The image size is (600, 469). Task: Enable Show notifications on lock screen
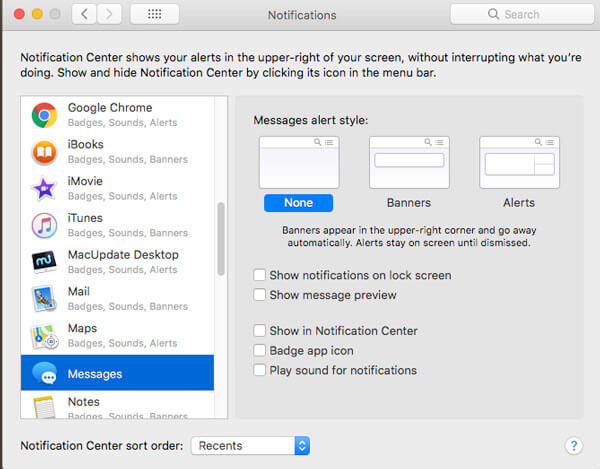(259, 275)
